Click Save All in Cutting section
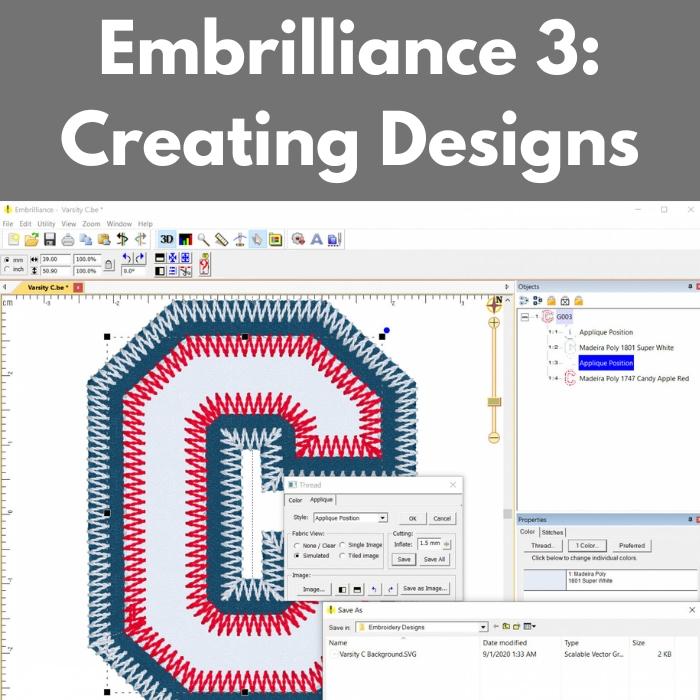 coord(434,559)
